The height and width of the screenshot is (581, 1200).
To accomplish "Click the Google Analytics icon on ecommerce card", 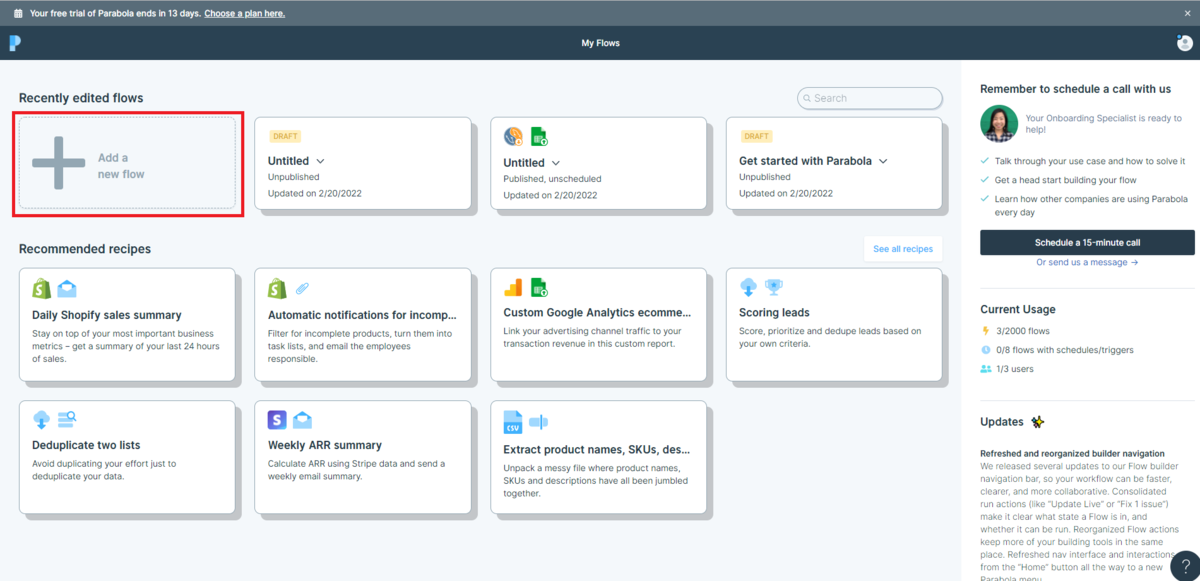I will (x=513, y=289).
